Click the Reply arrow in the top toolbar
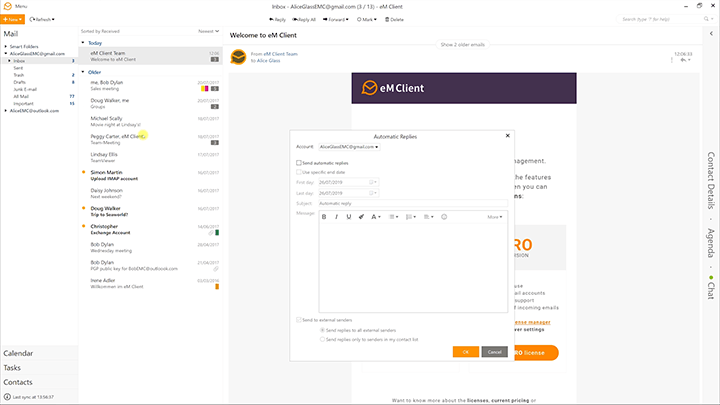The height and width of the screenshot is (405, 720). pos(277,19)
